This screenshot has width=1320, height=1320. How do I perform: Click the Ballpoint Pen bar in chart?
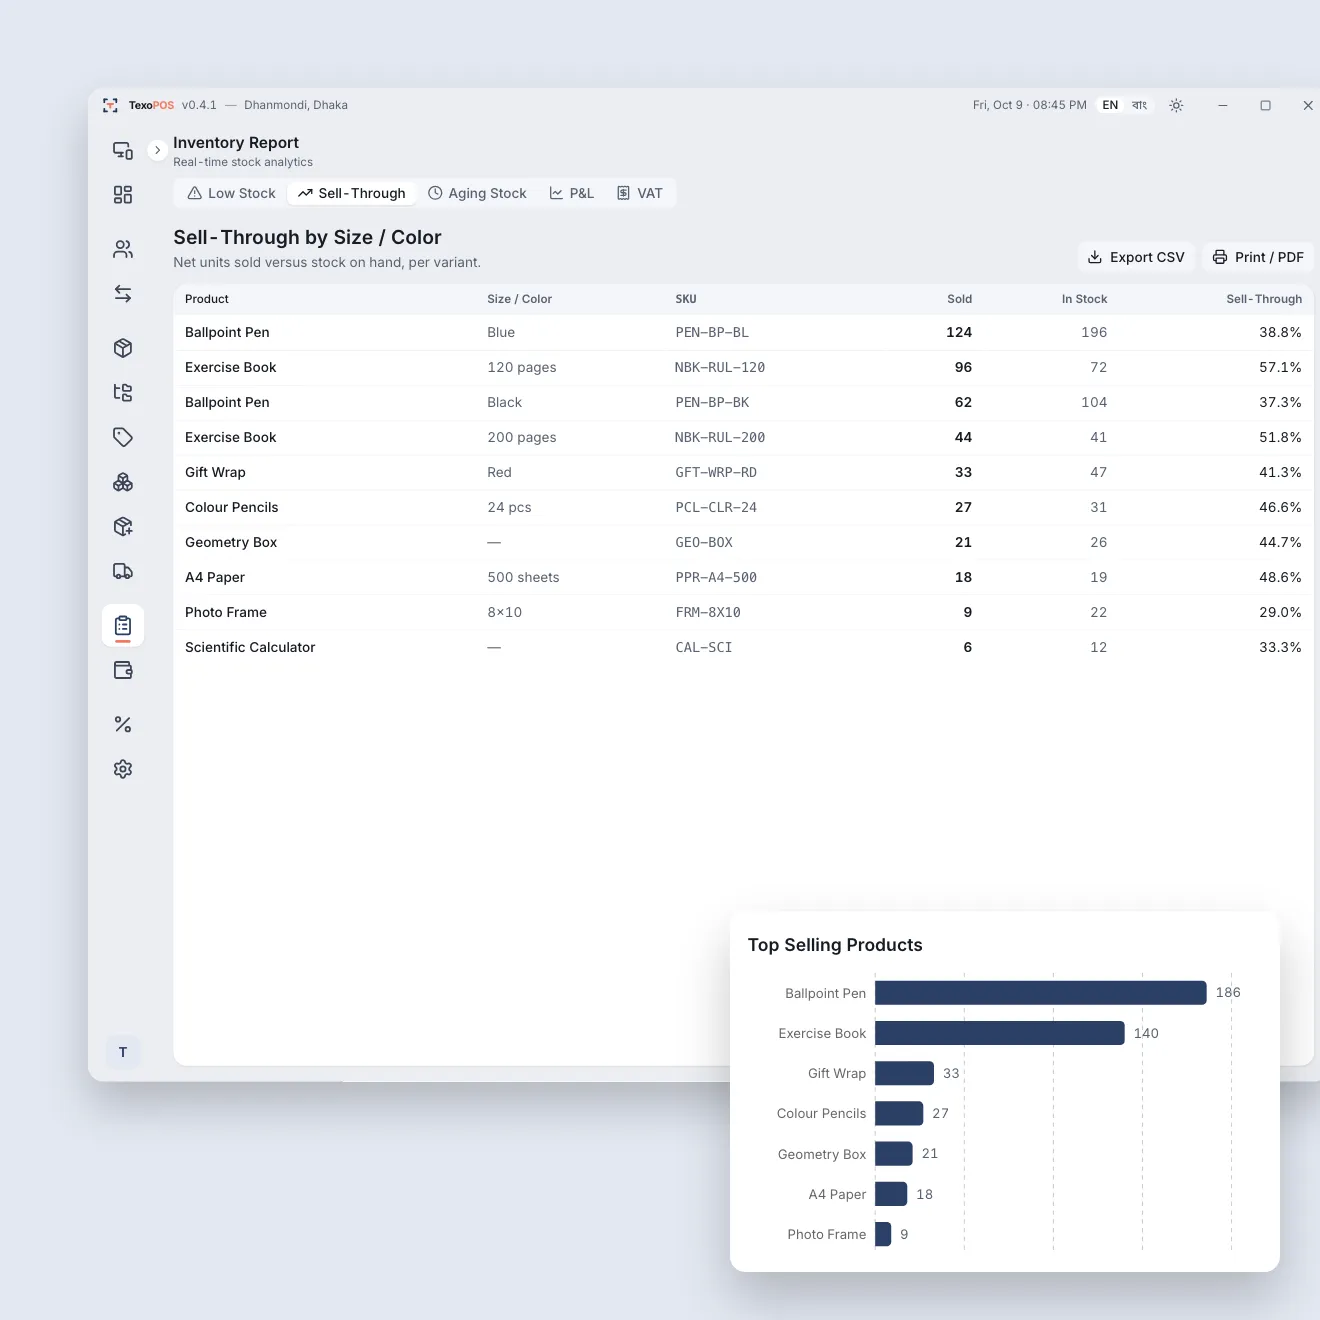click(1041, 993)
